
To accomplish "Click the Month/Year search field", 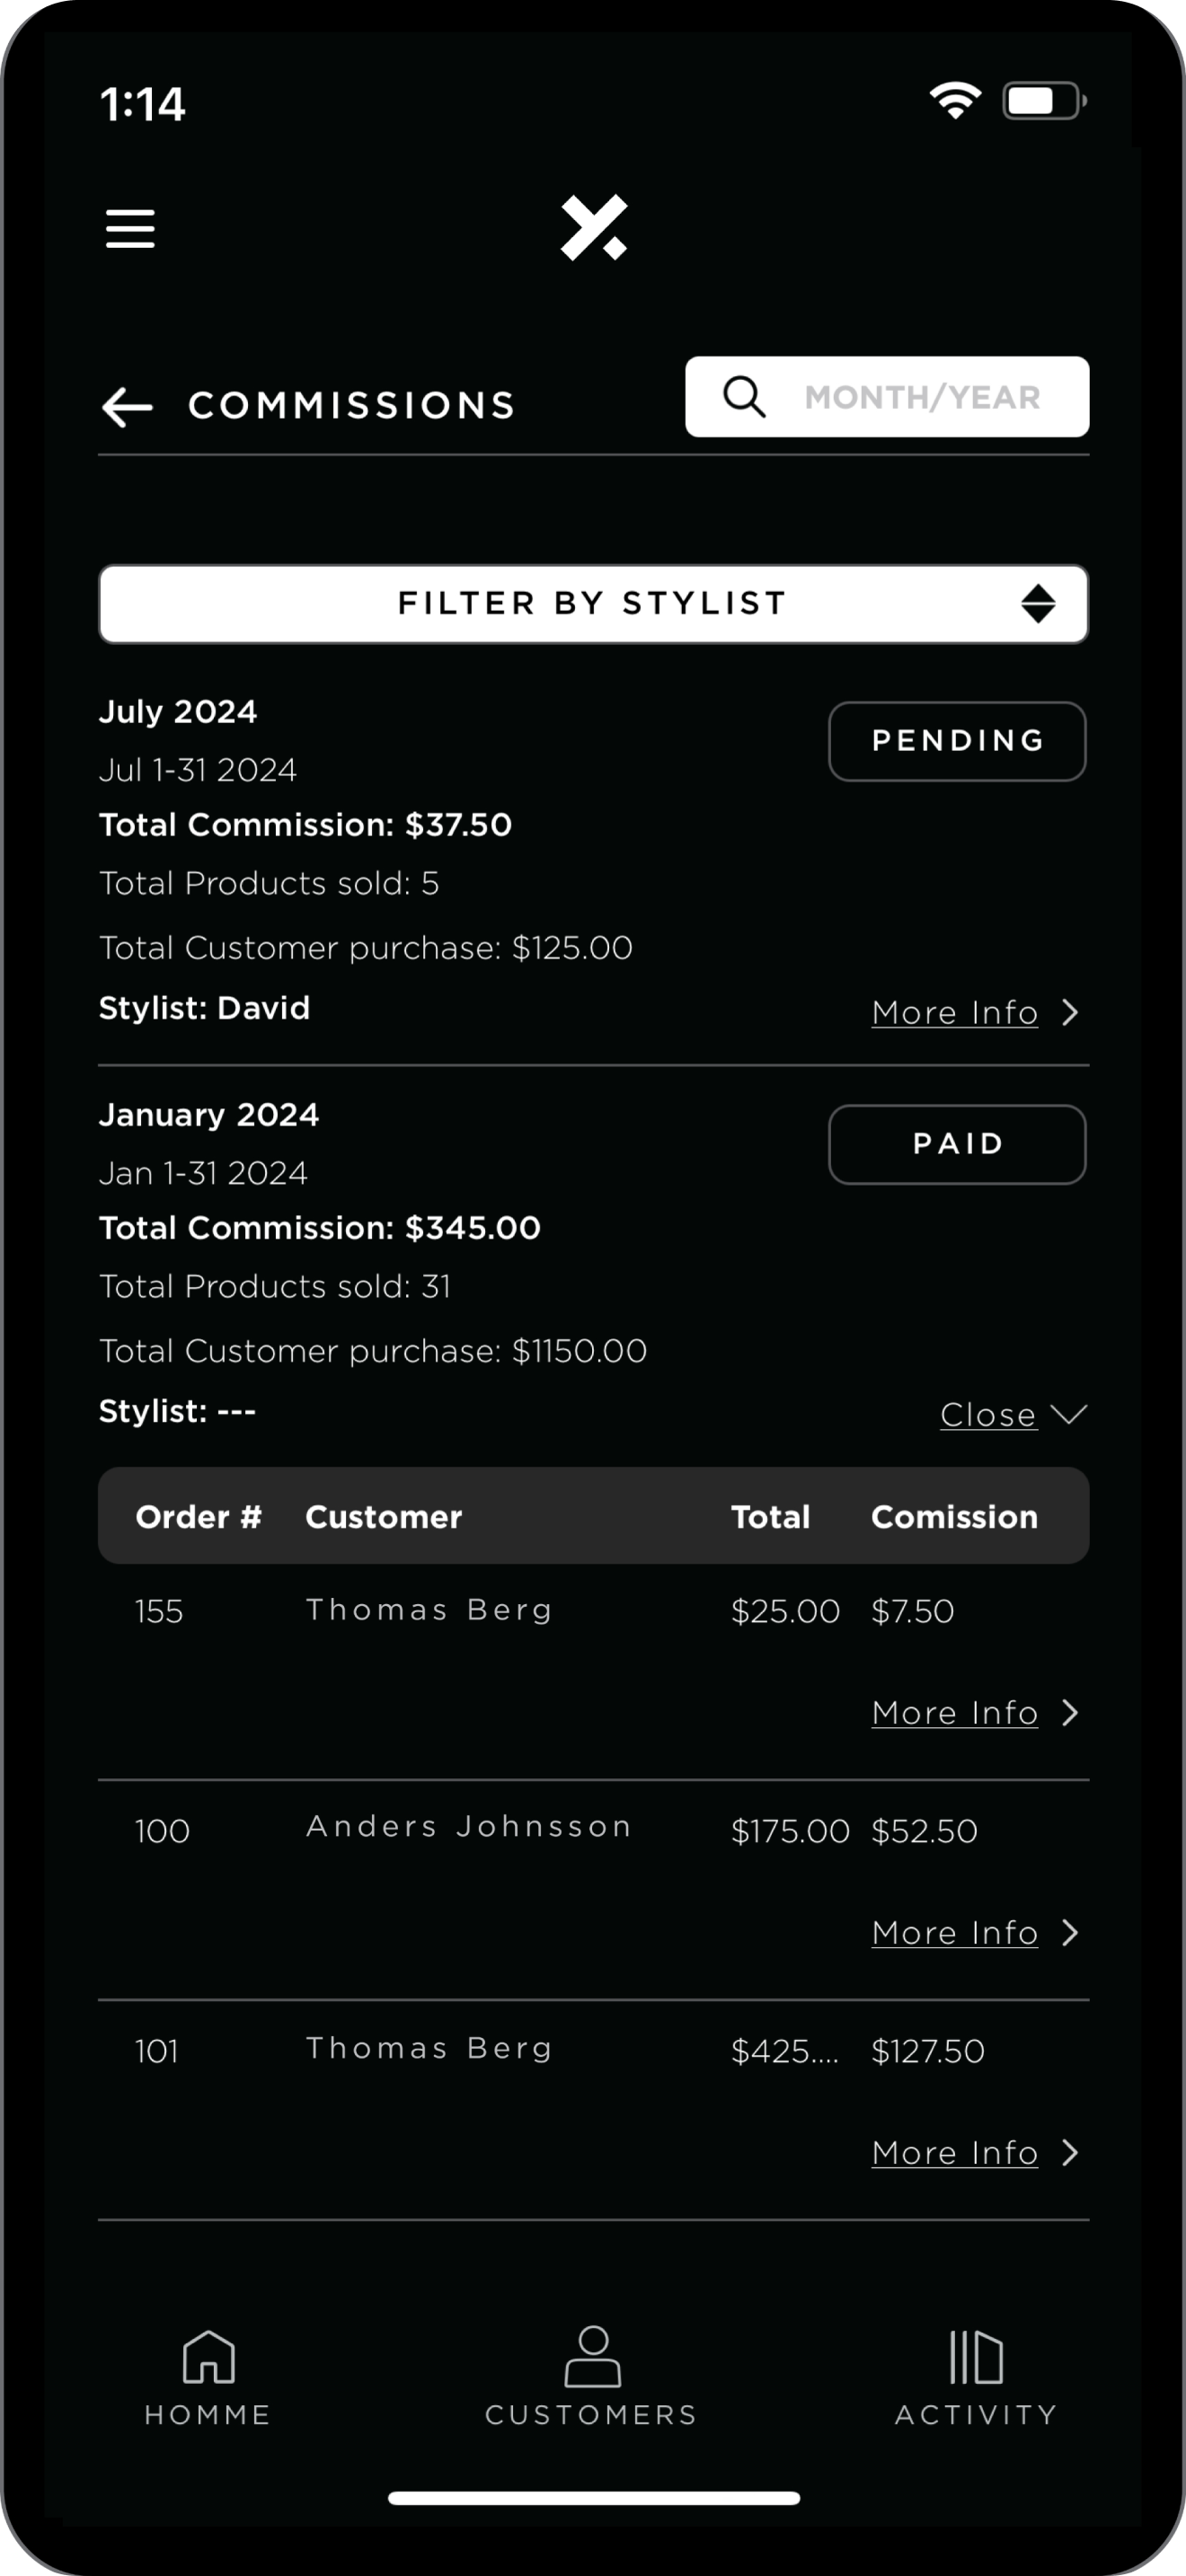I will tap(922, 397).
